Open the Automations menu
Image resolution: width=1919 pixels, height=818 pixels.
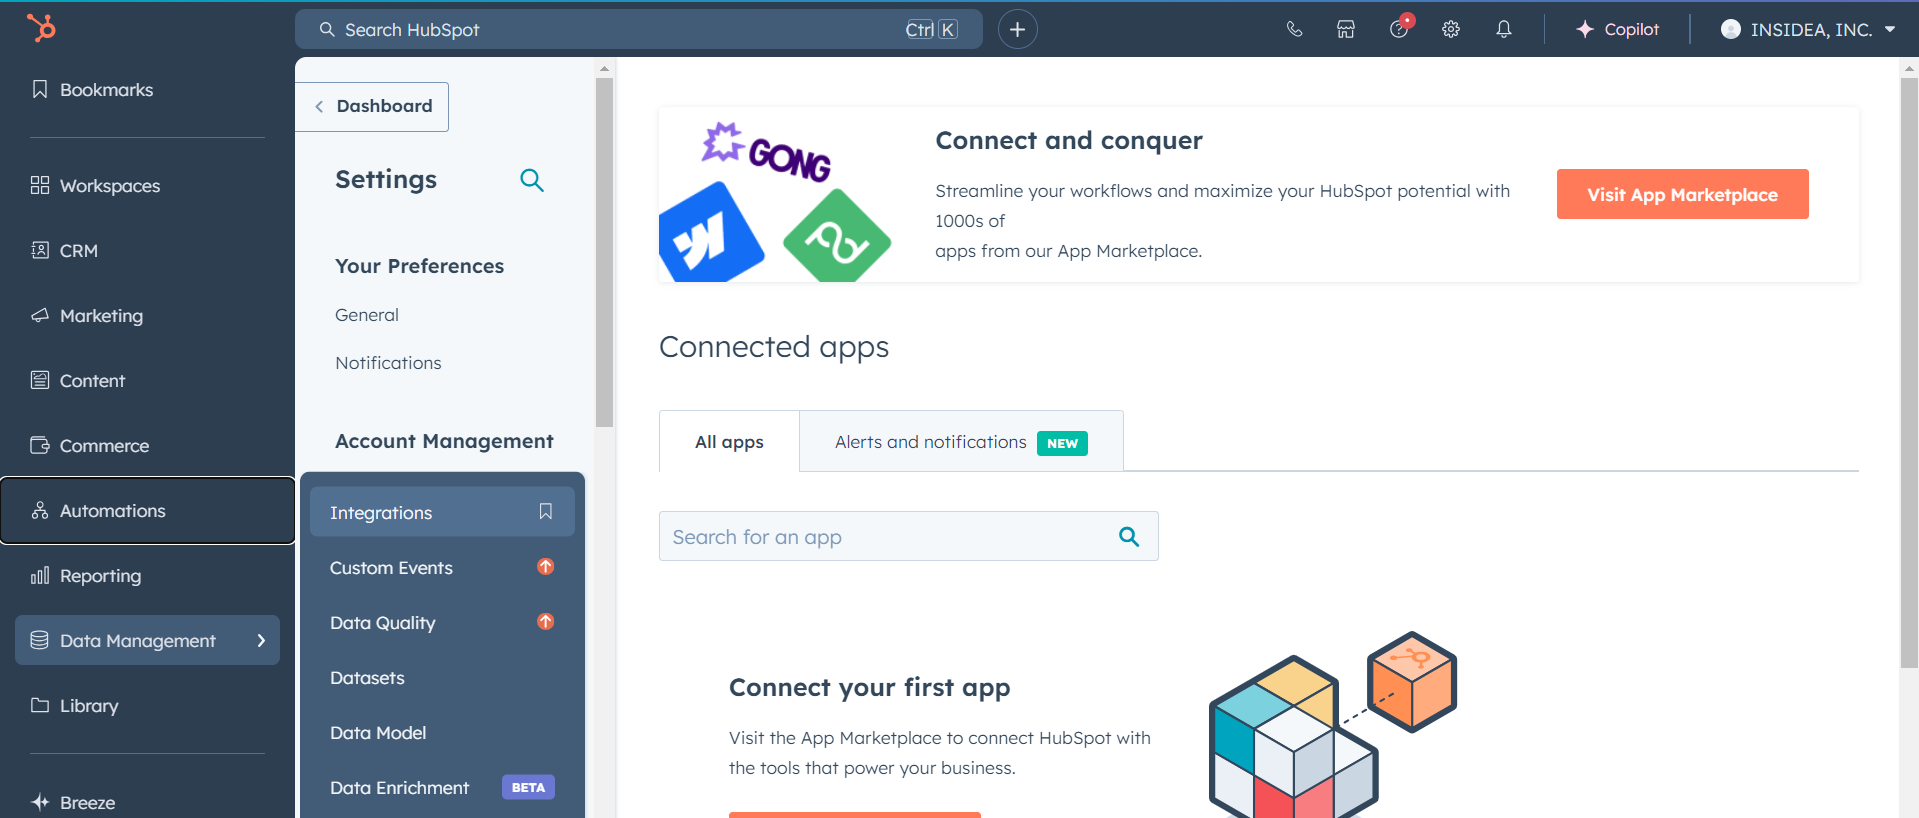click(x=147, y=511)
